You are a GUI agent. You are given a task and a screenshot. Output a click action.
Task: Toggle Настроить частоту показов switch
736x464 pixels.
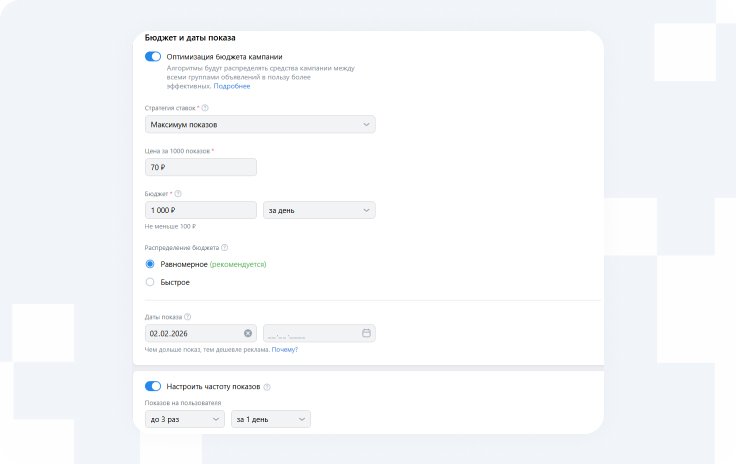(153, 386)
